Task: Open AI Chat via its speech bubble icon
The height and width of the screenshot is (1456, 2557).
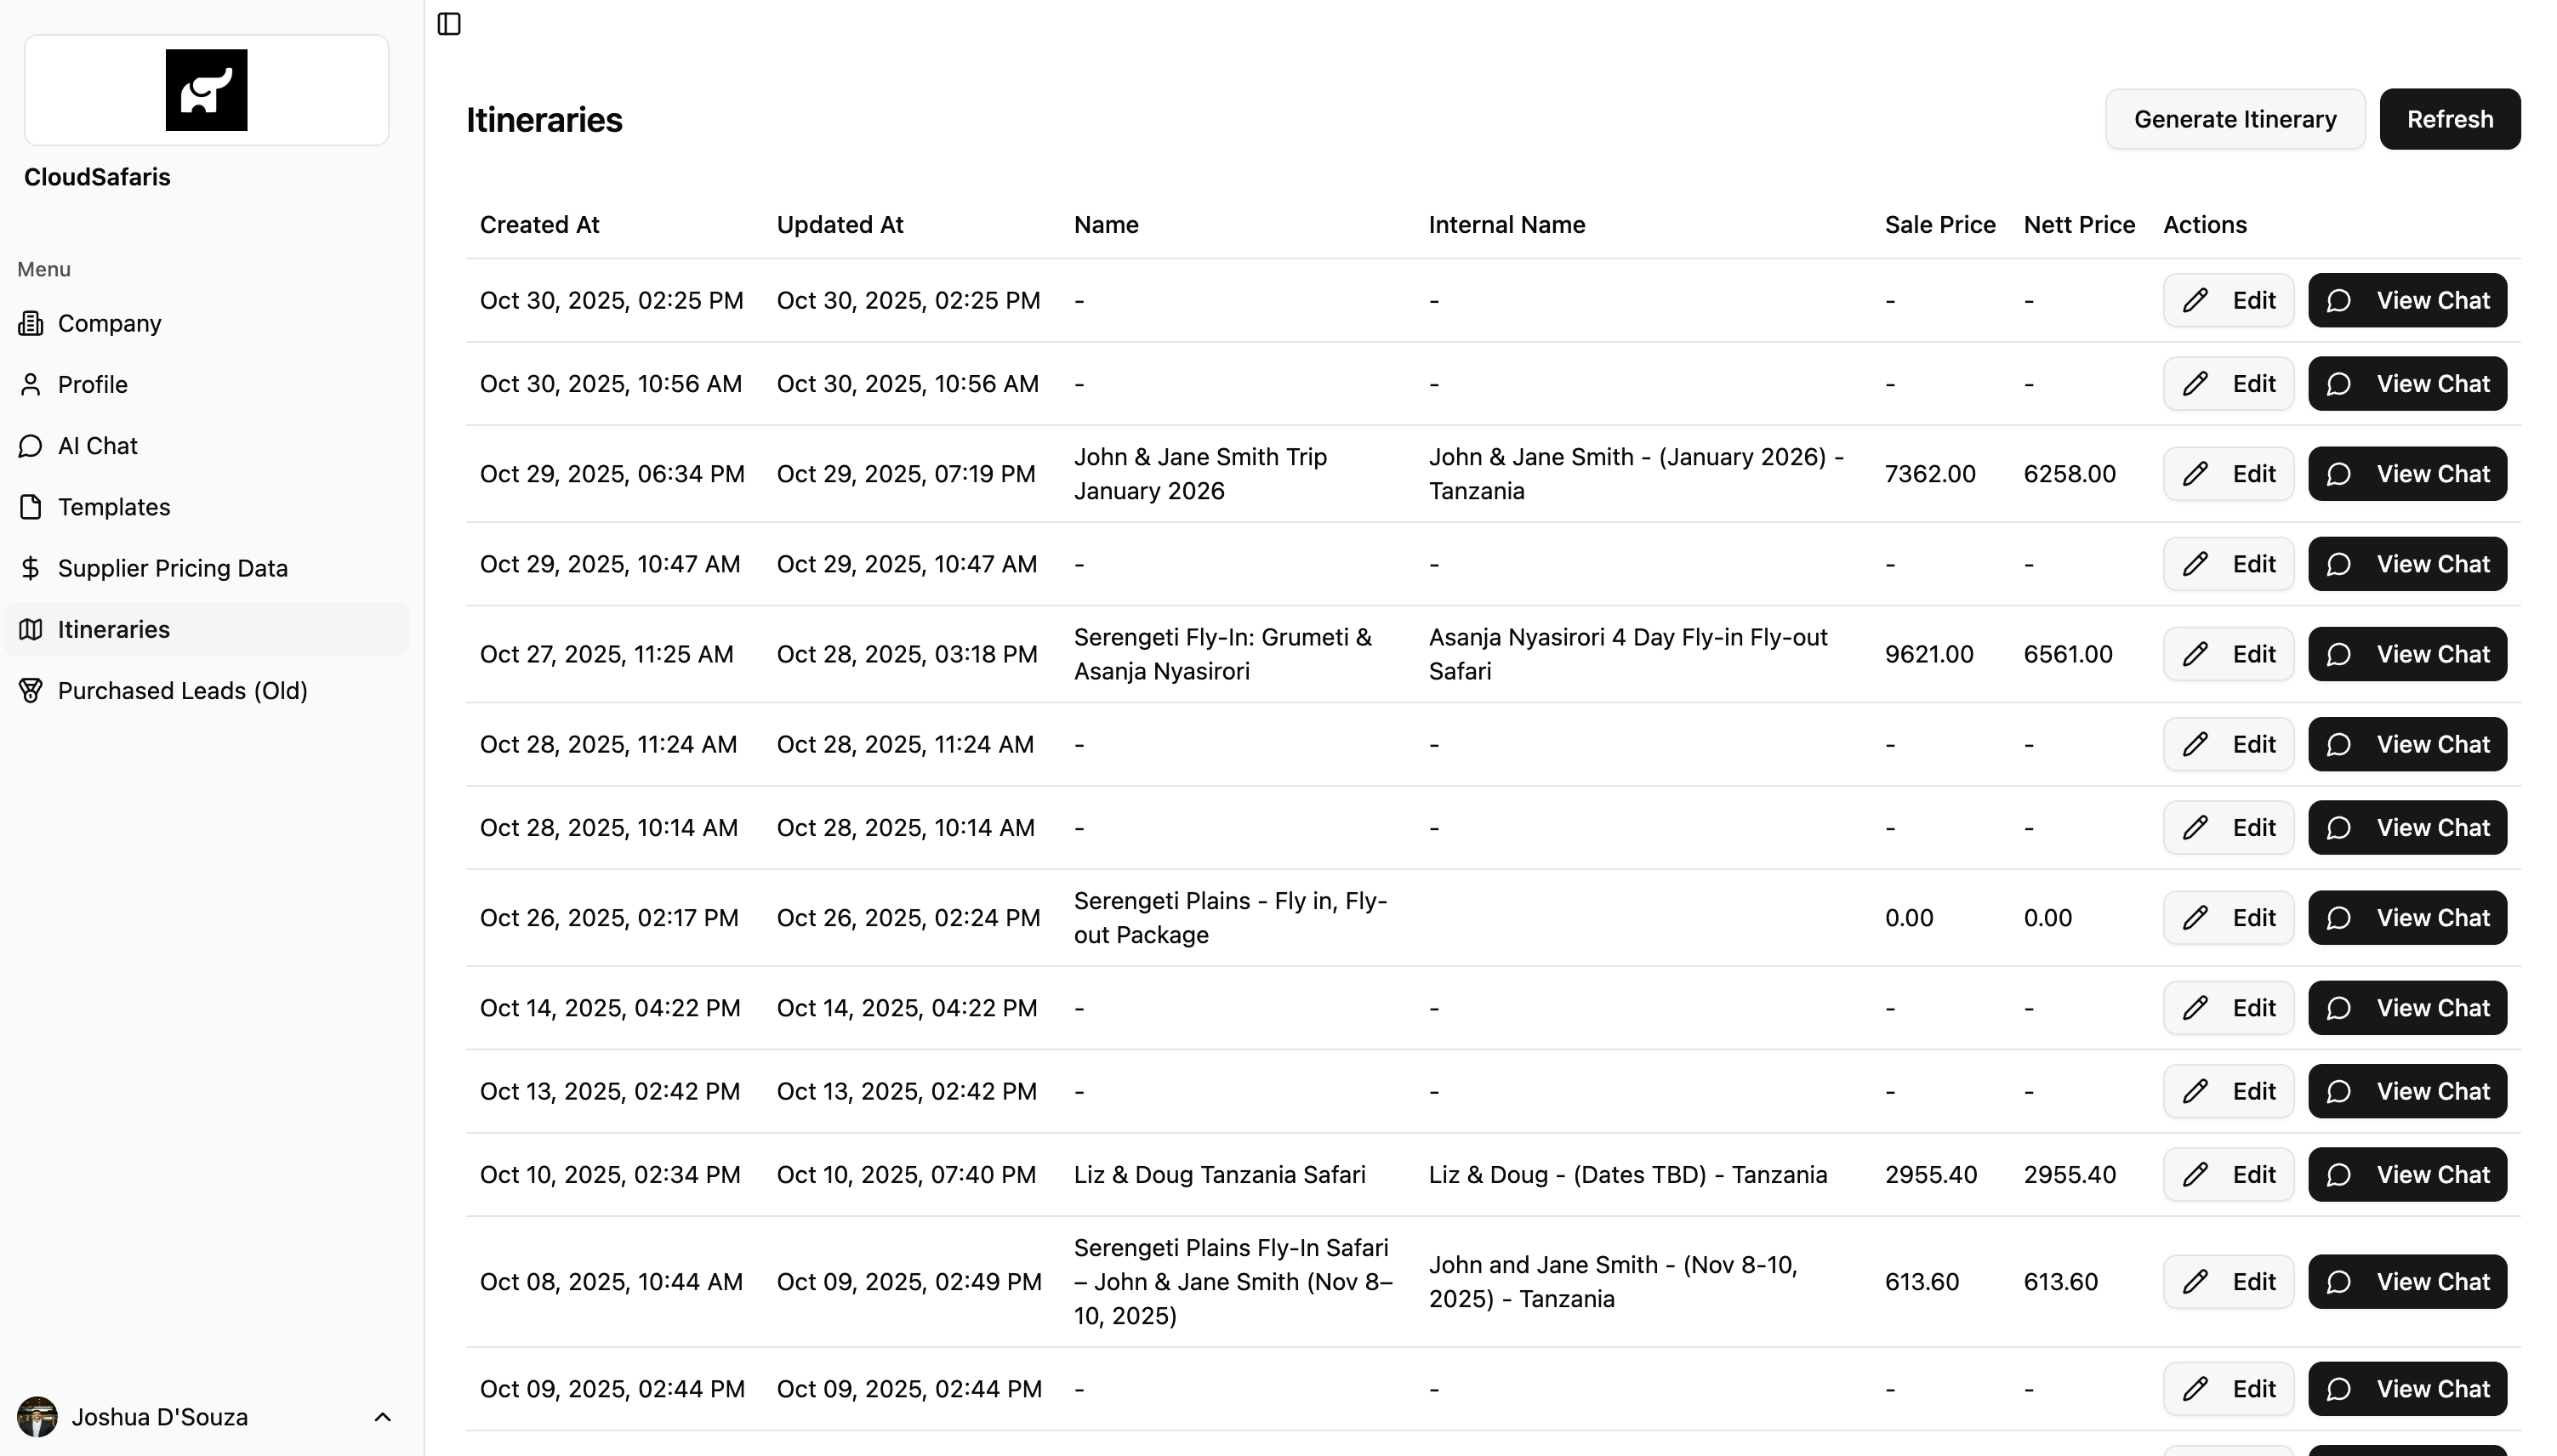Action: point(30,446)
